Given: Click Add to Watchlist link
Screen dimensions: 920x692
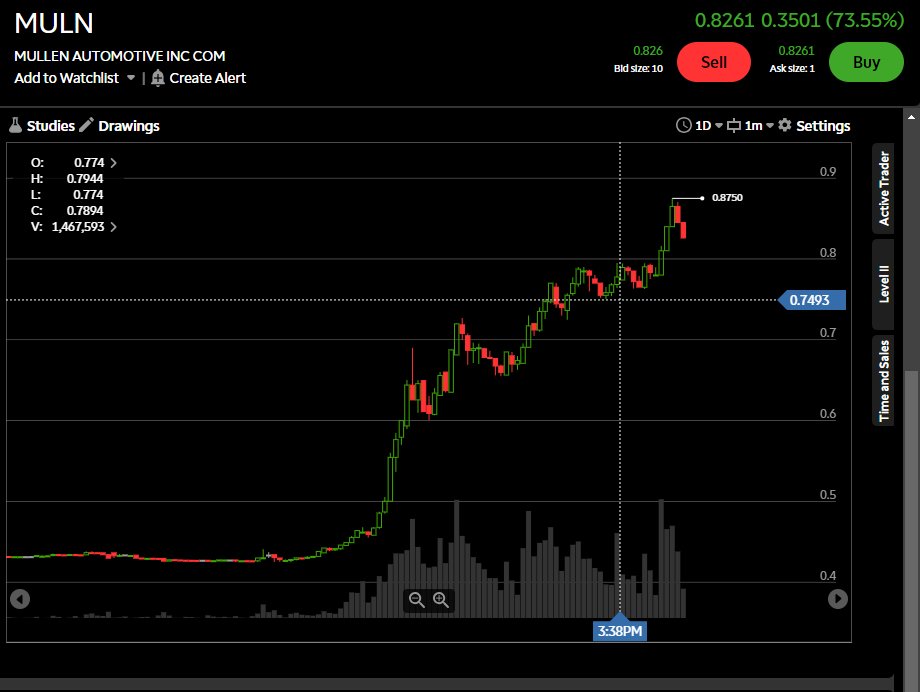Looking at the screenshot, I should (x=66, y=78).
